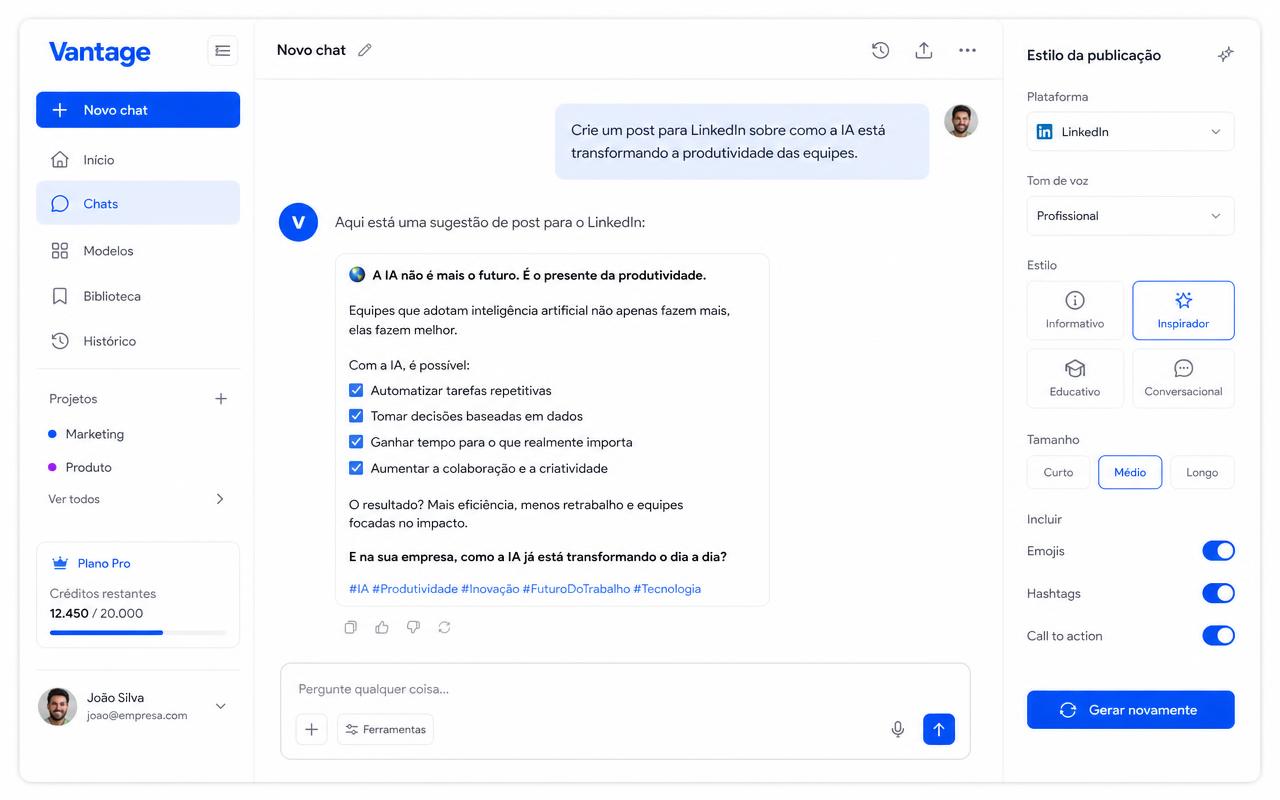The width and height of the screenshot is (1280, 800).
Task: Click the #FuturoDoTrabalho hashtag
Action: point(576,589)
